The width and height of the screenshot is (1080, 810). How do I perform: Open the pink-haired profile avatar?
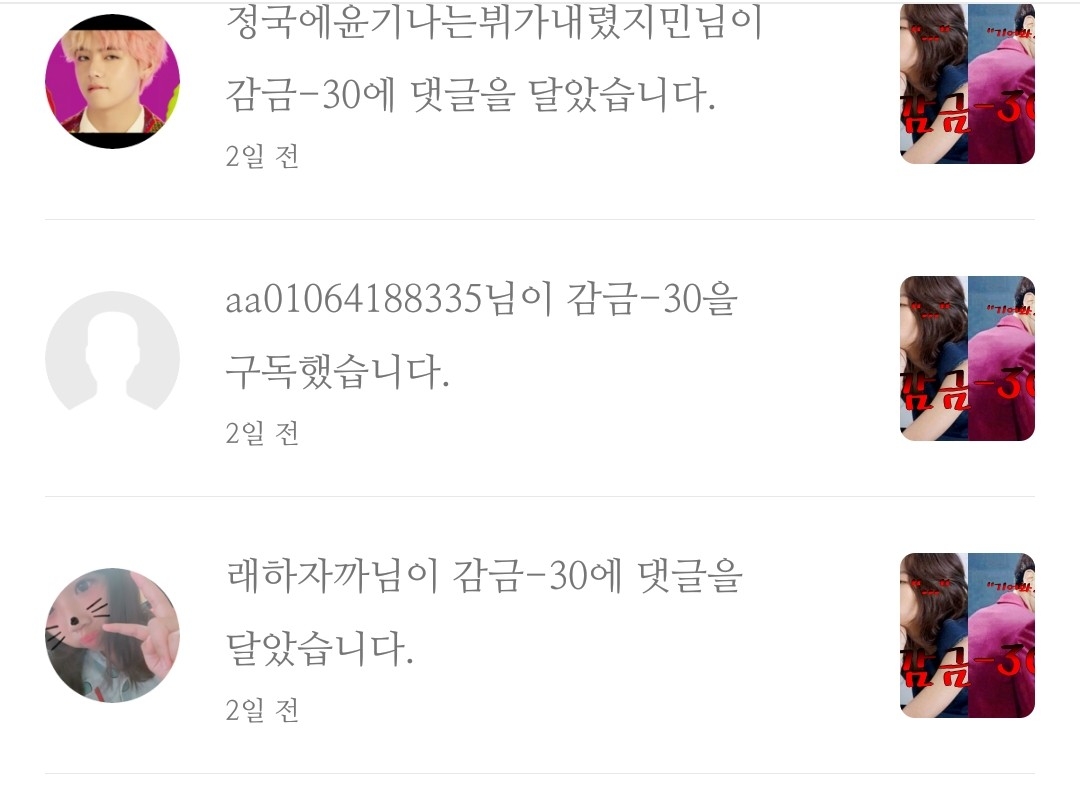point(112,81)
